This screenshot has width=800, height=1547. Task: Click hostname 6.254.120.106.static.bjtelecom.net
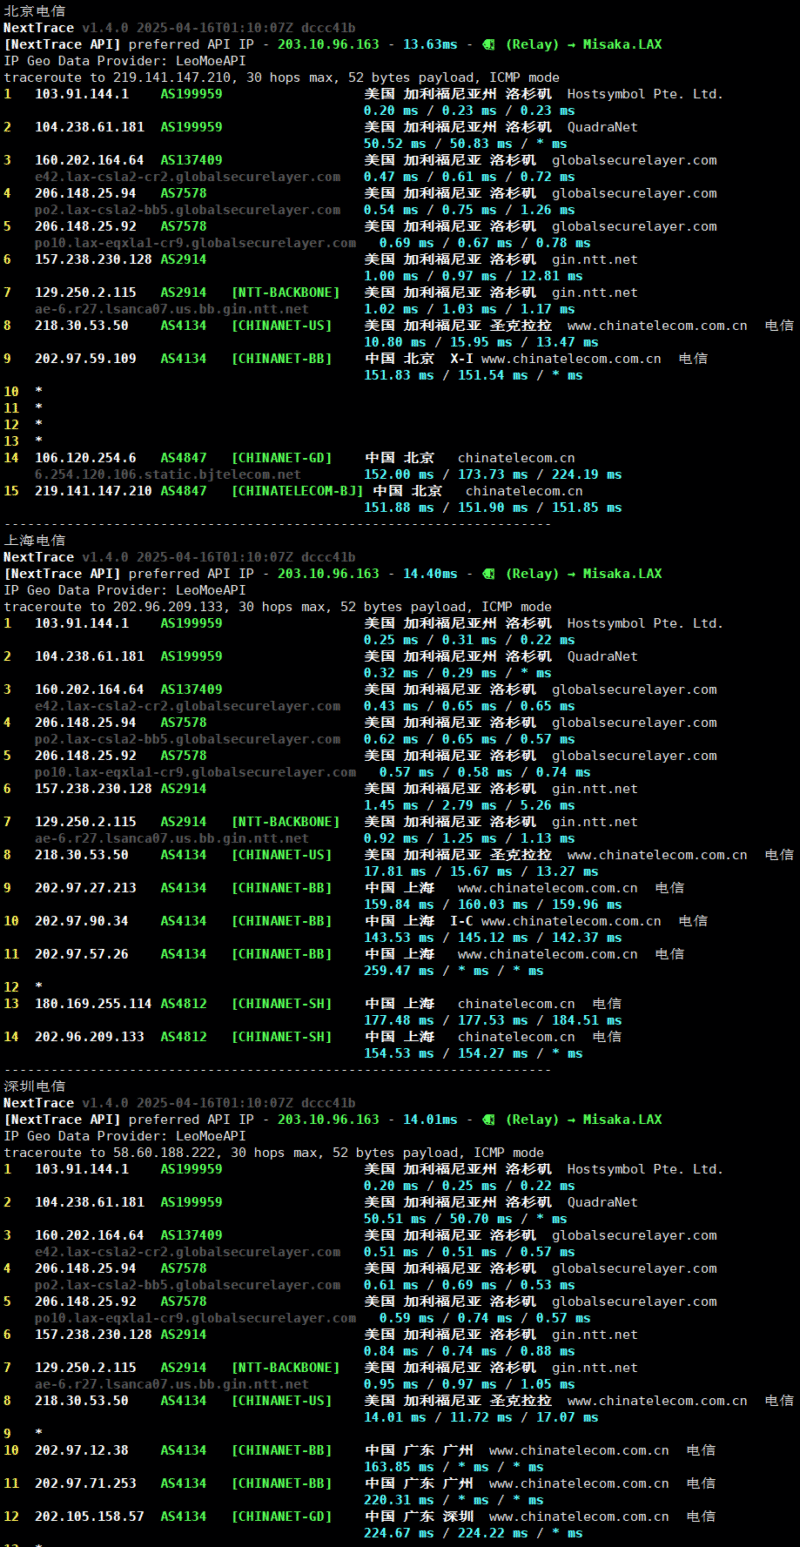tap(167, 474)
